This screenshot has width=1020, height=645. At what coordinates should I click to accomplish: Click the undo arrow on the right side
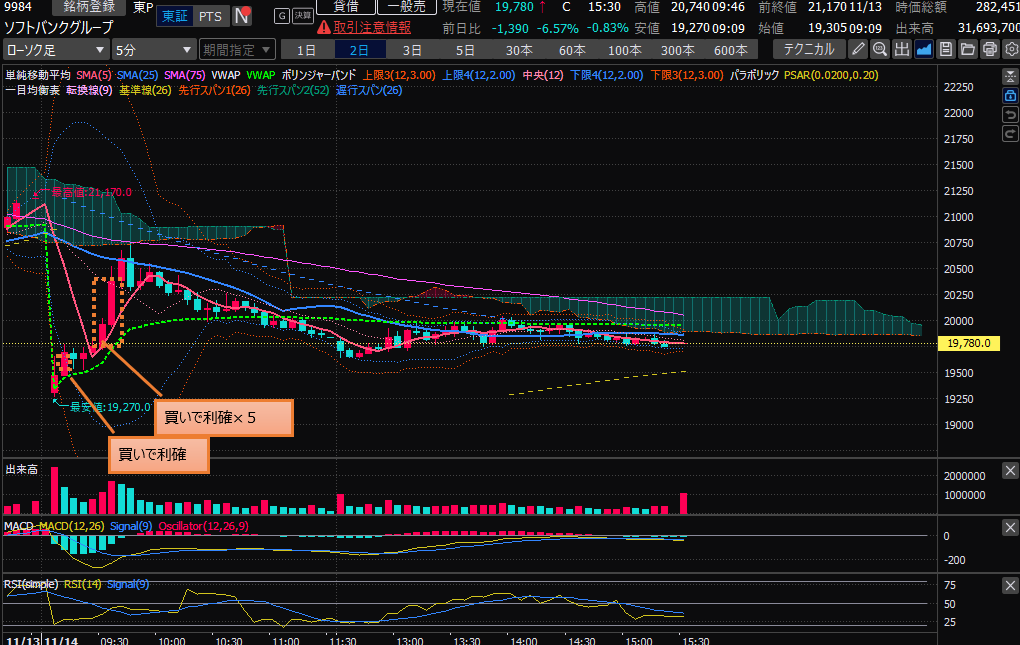pos(1010,114)
